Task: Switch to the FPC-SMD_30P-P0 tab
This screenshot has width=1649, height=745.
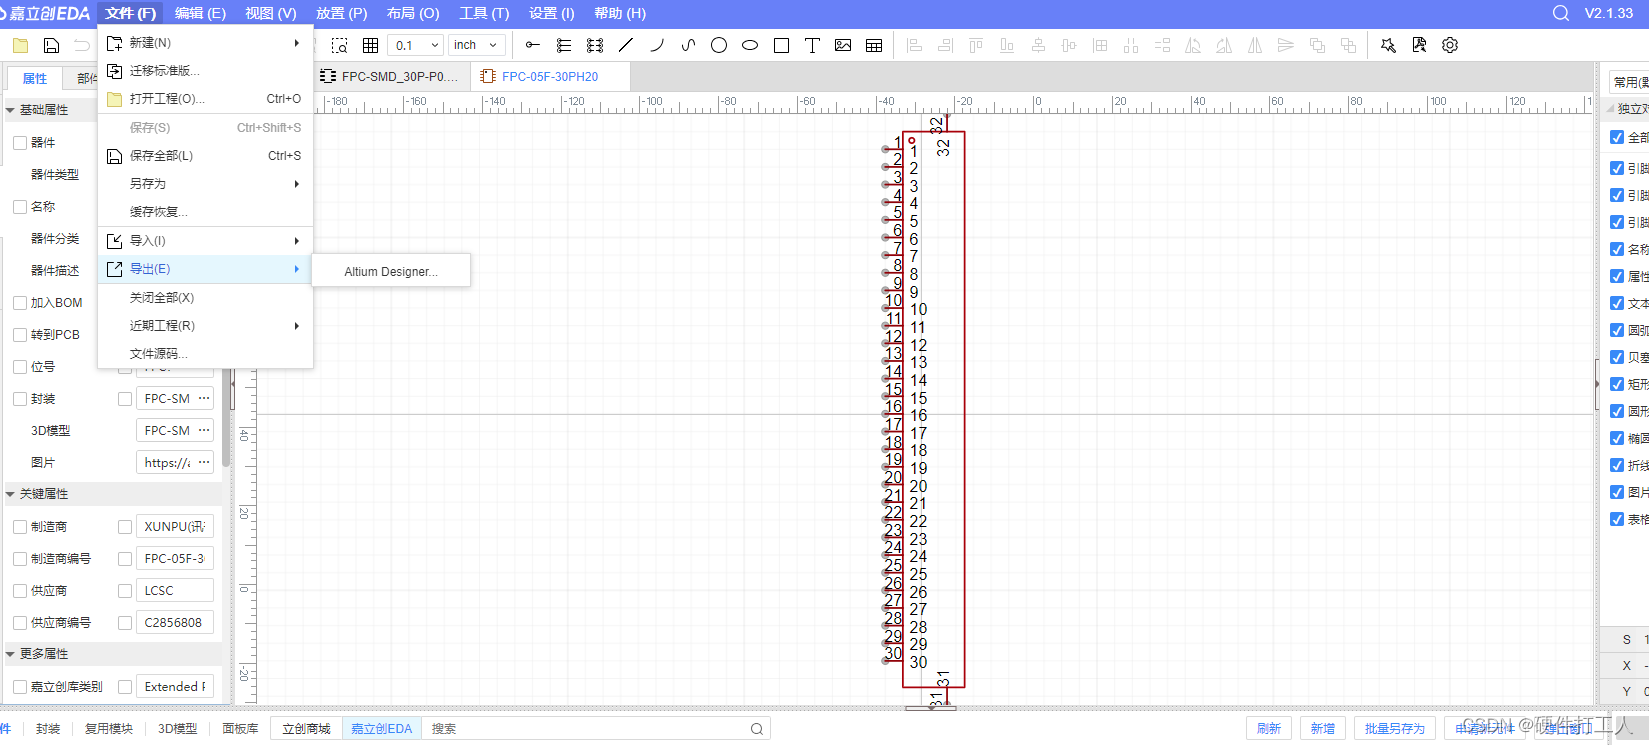Action: coord(390,76)
